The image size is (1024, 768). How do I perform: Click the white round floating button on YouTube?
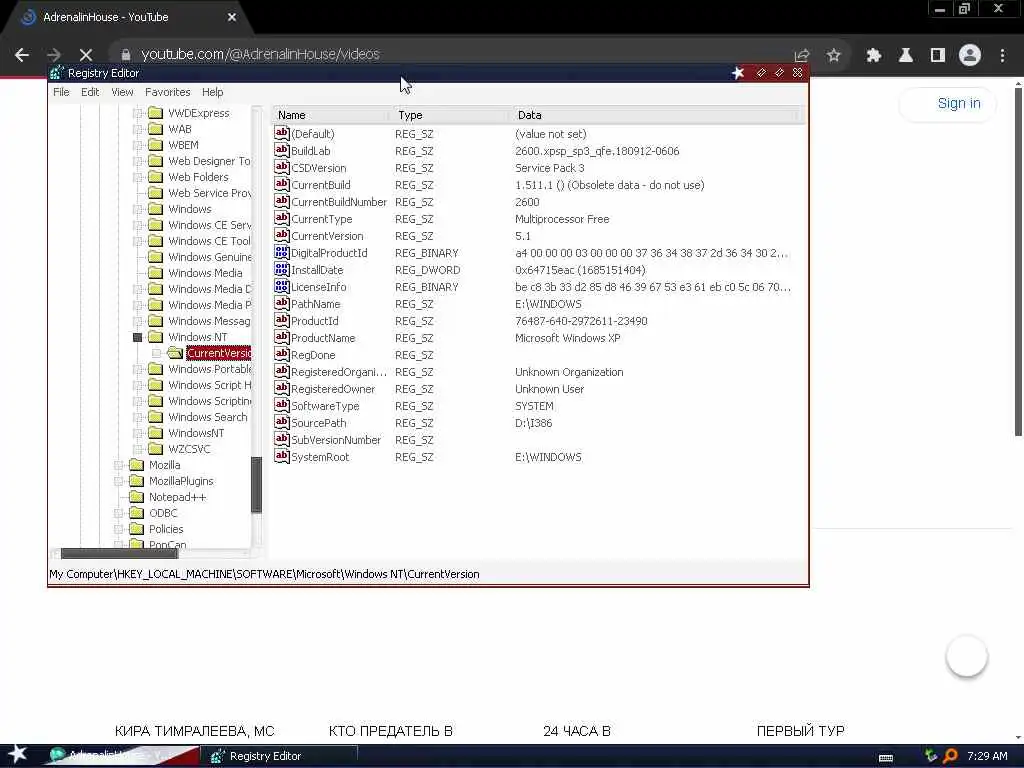coord(967,656)
